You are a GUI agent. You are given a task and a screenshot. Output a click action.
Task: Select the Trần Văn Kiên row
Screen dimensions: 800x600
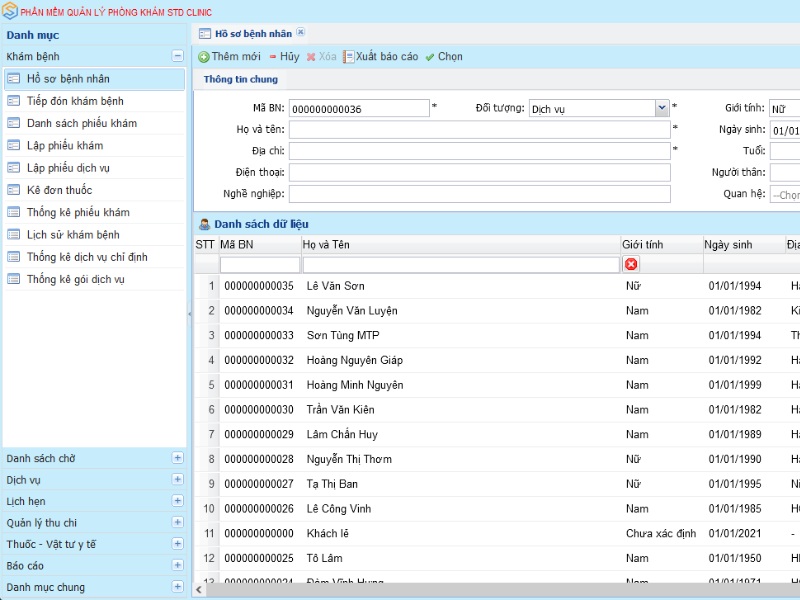497,410
